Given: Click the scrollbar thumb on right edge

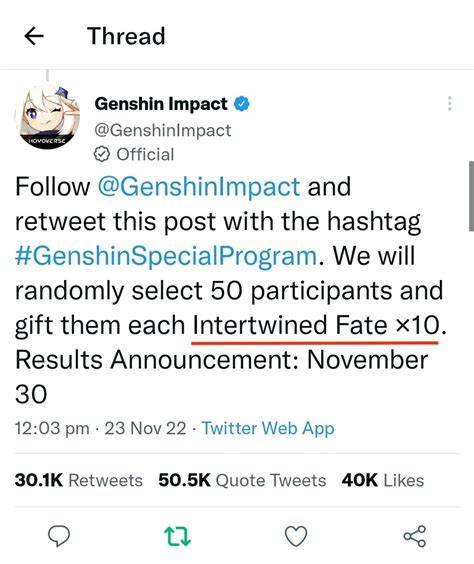Looking at the screenshot, I should pyautogui.click(x=471, y=196).
